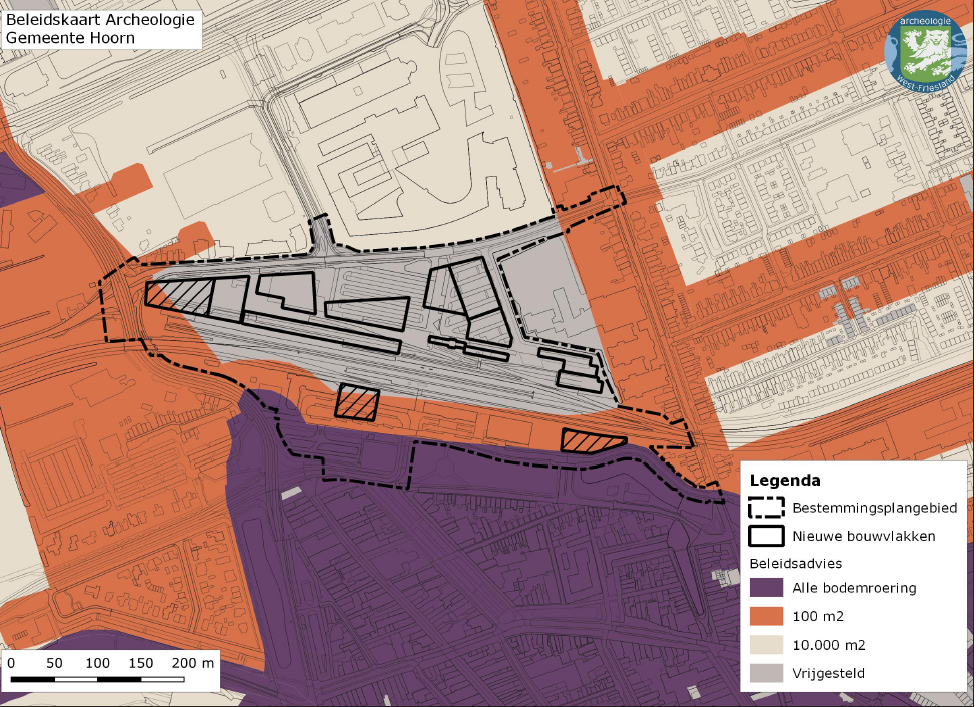The height and width of the screenshot is (707, 976).
Task: Click the 100 mark on the scale bar
Action: click(x=98, y=663)
